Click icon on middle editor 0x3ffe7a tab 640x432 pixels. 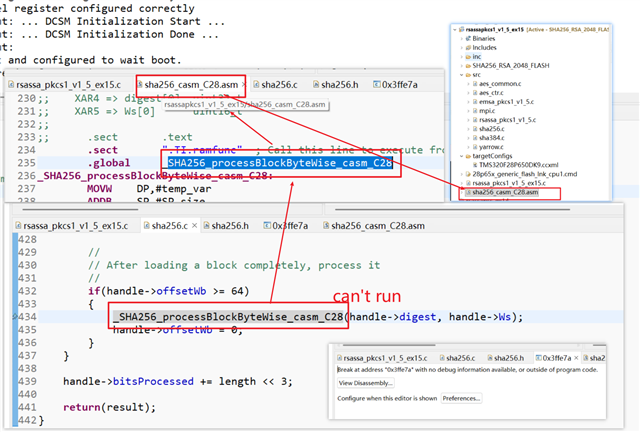(267, 225)
